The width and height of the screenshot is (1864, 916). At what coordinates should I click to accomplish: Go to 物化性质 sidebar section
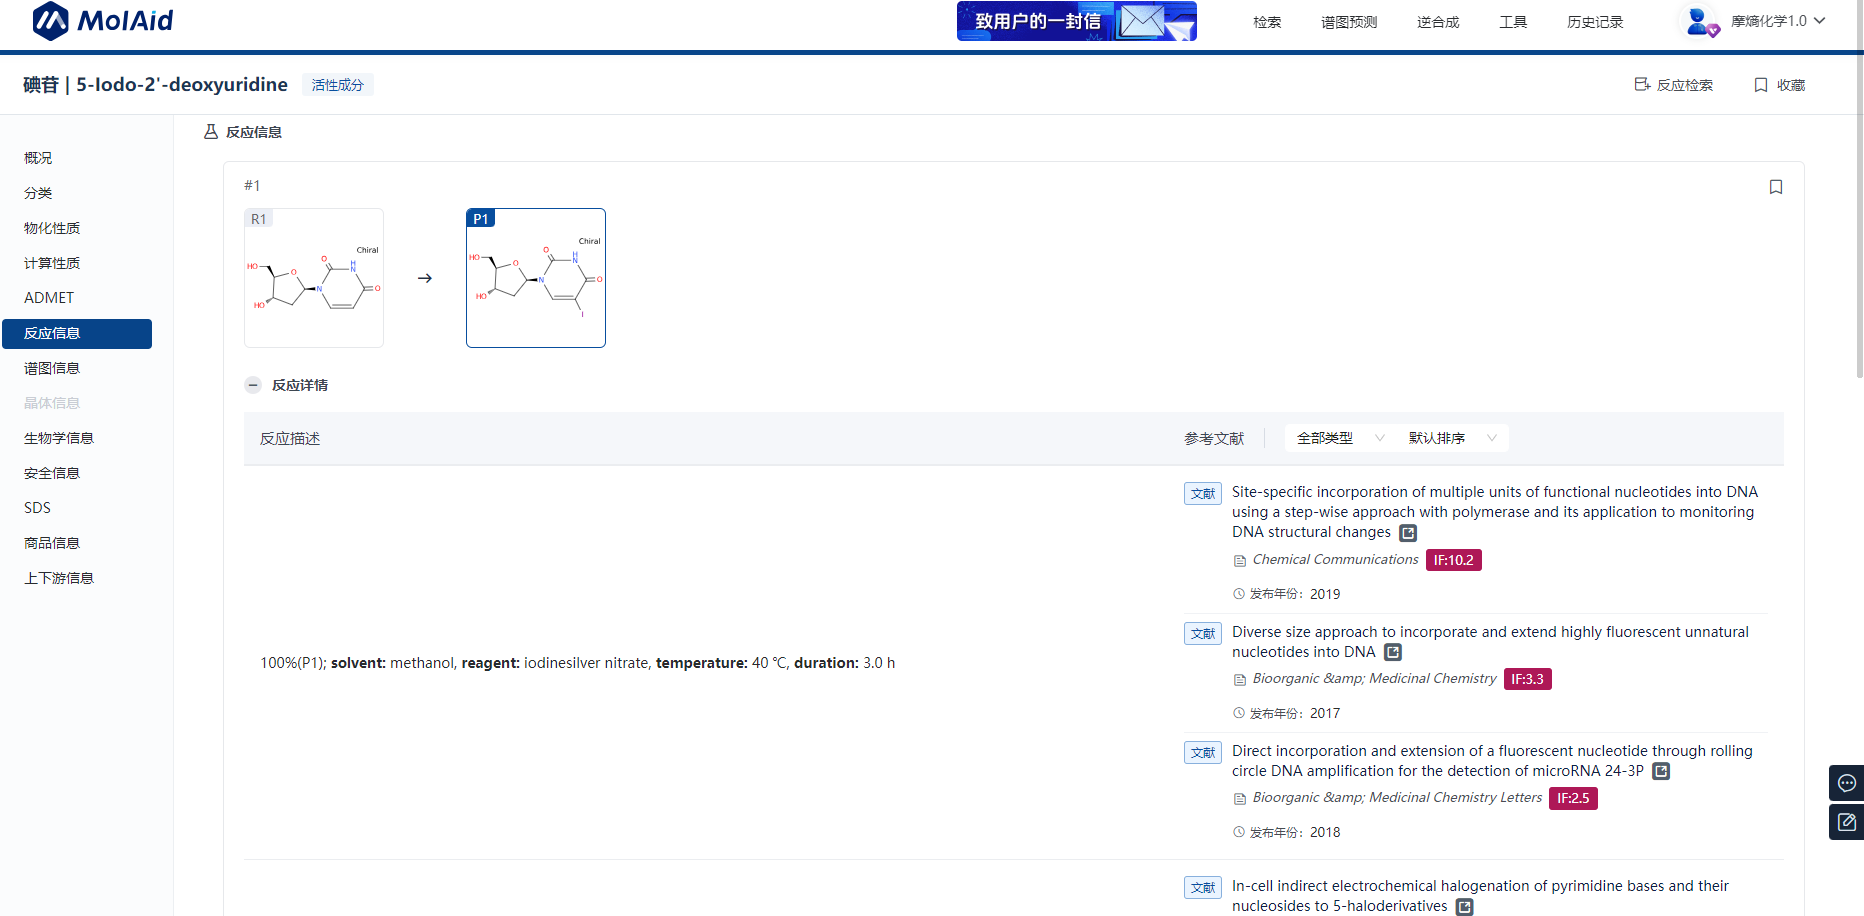(x=52, y=228)
